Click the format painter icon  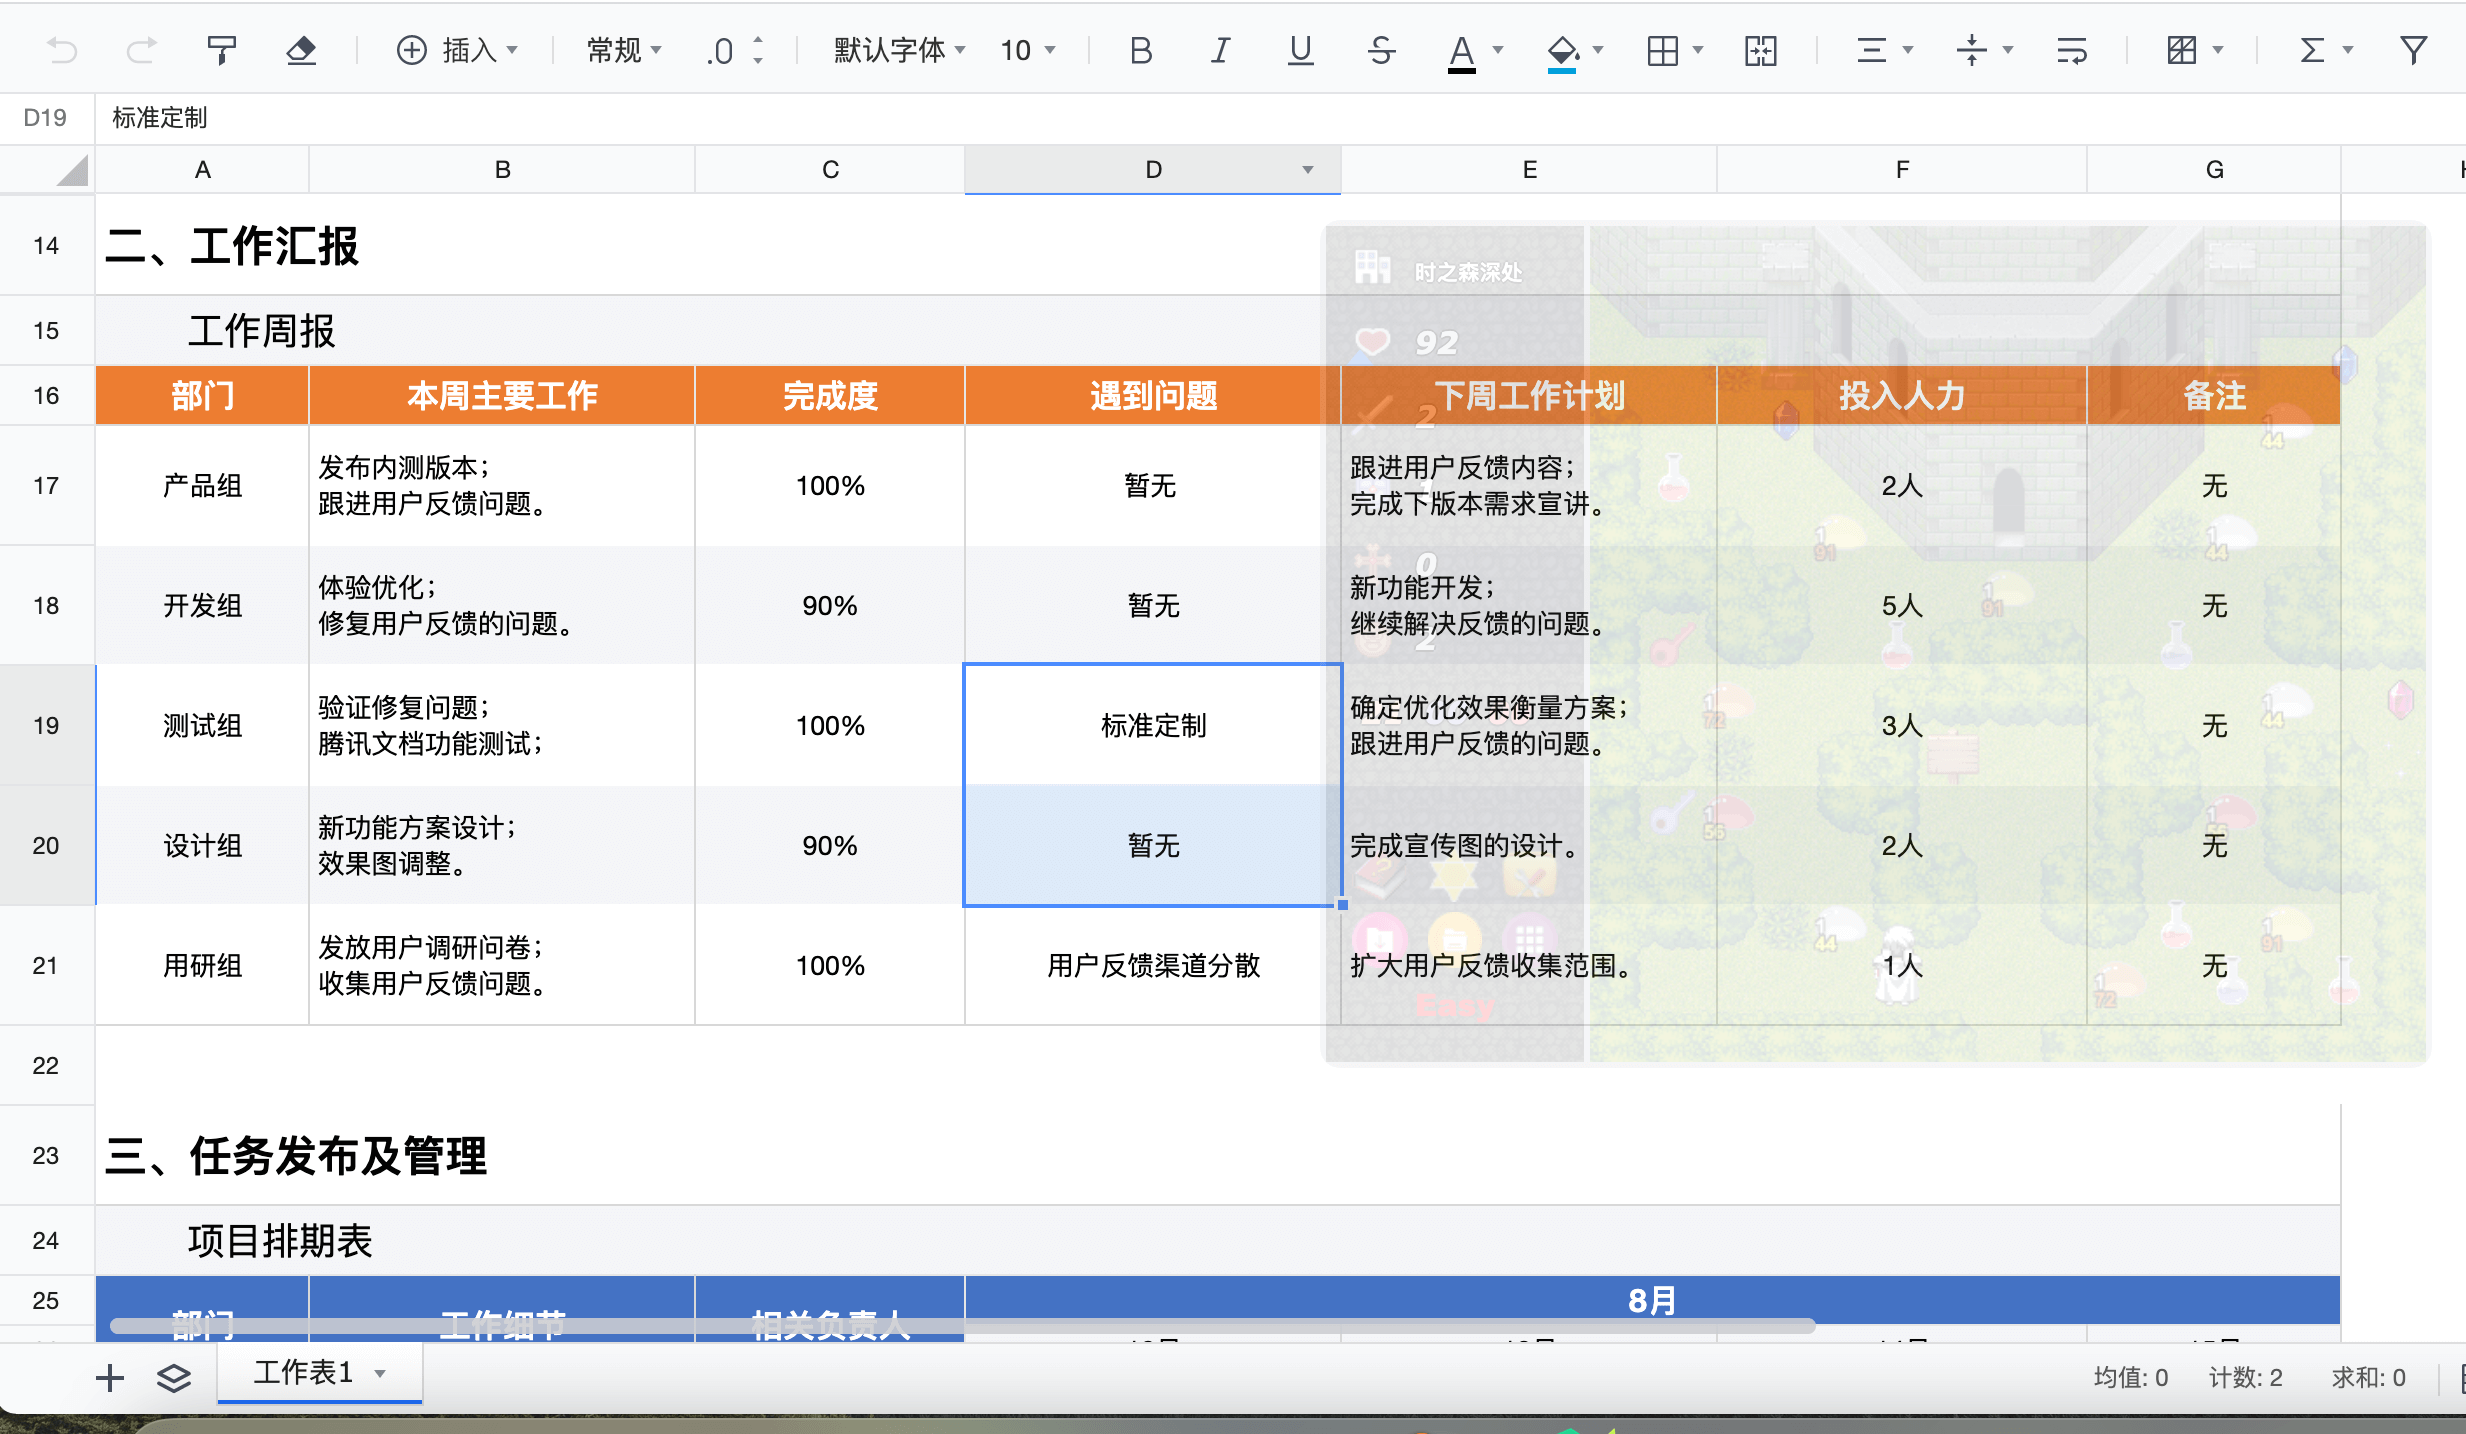[221, 50]
